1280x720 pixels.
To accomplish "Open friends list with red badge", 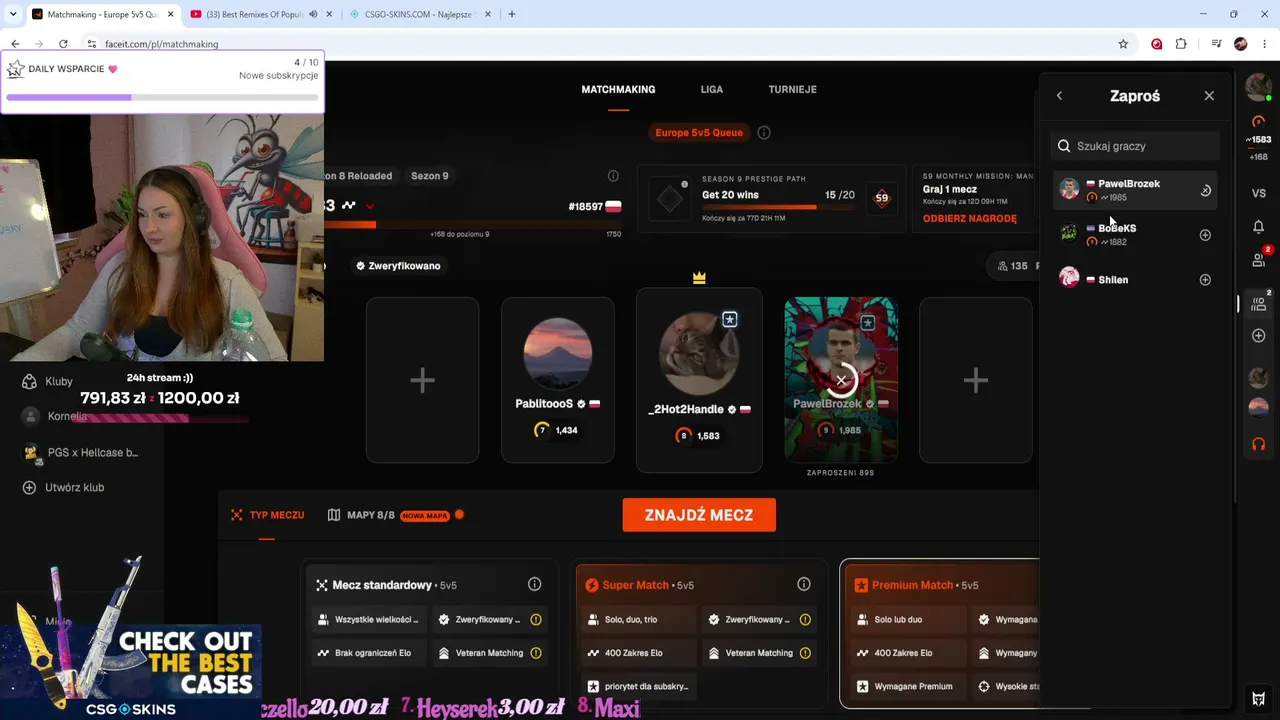I will click(1259, 260).
